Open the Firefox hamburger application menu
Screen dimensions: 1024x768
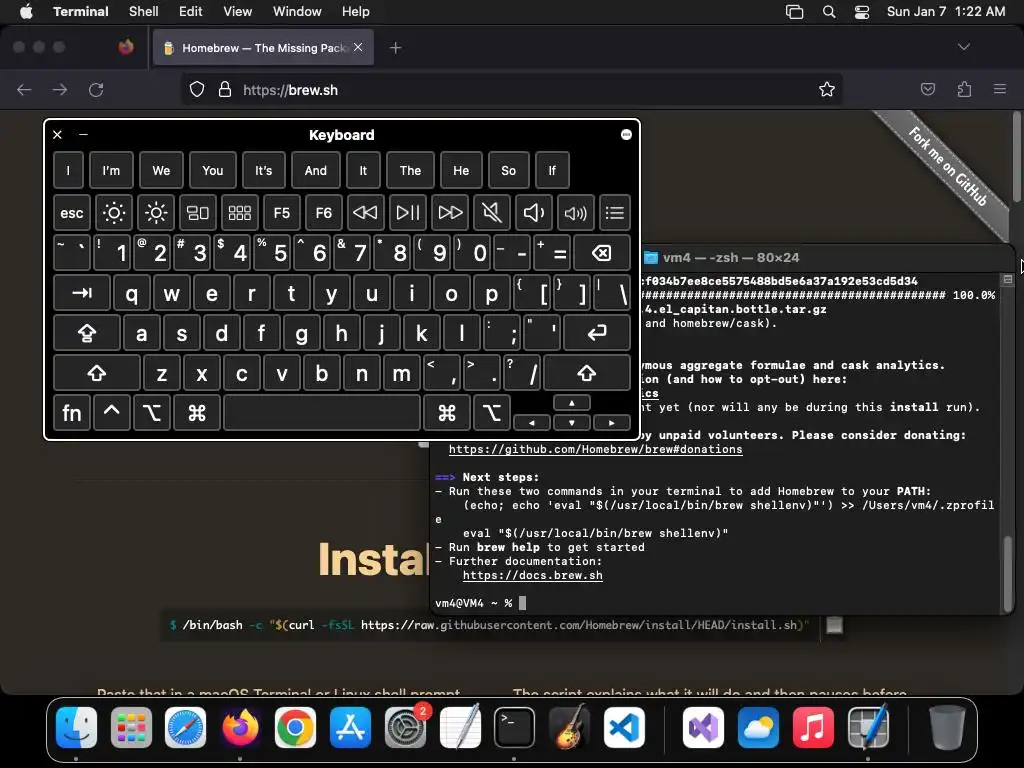click(x=1000, y=89)
